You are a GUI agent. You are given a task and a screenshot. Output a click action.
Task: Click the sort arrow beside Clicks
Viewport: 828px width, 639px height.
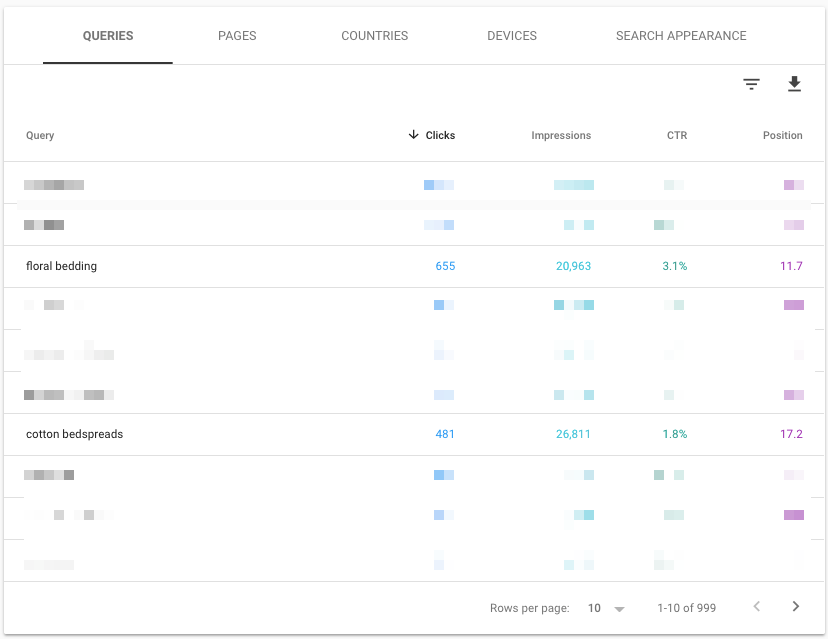coord(413,135)
